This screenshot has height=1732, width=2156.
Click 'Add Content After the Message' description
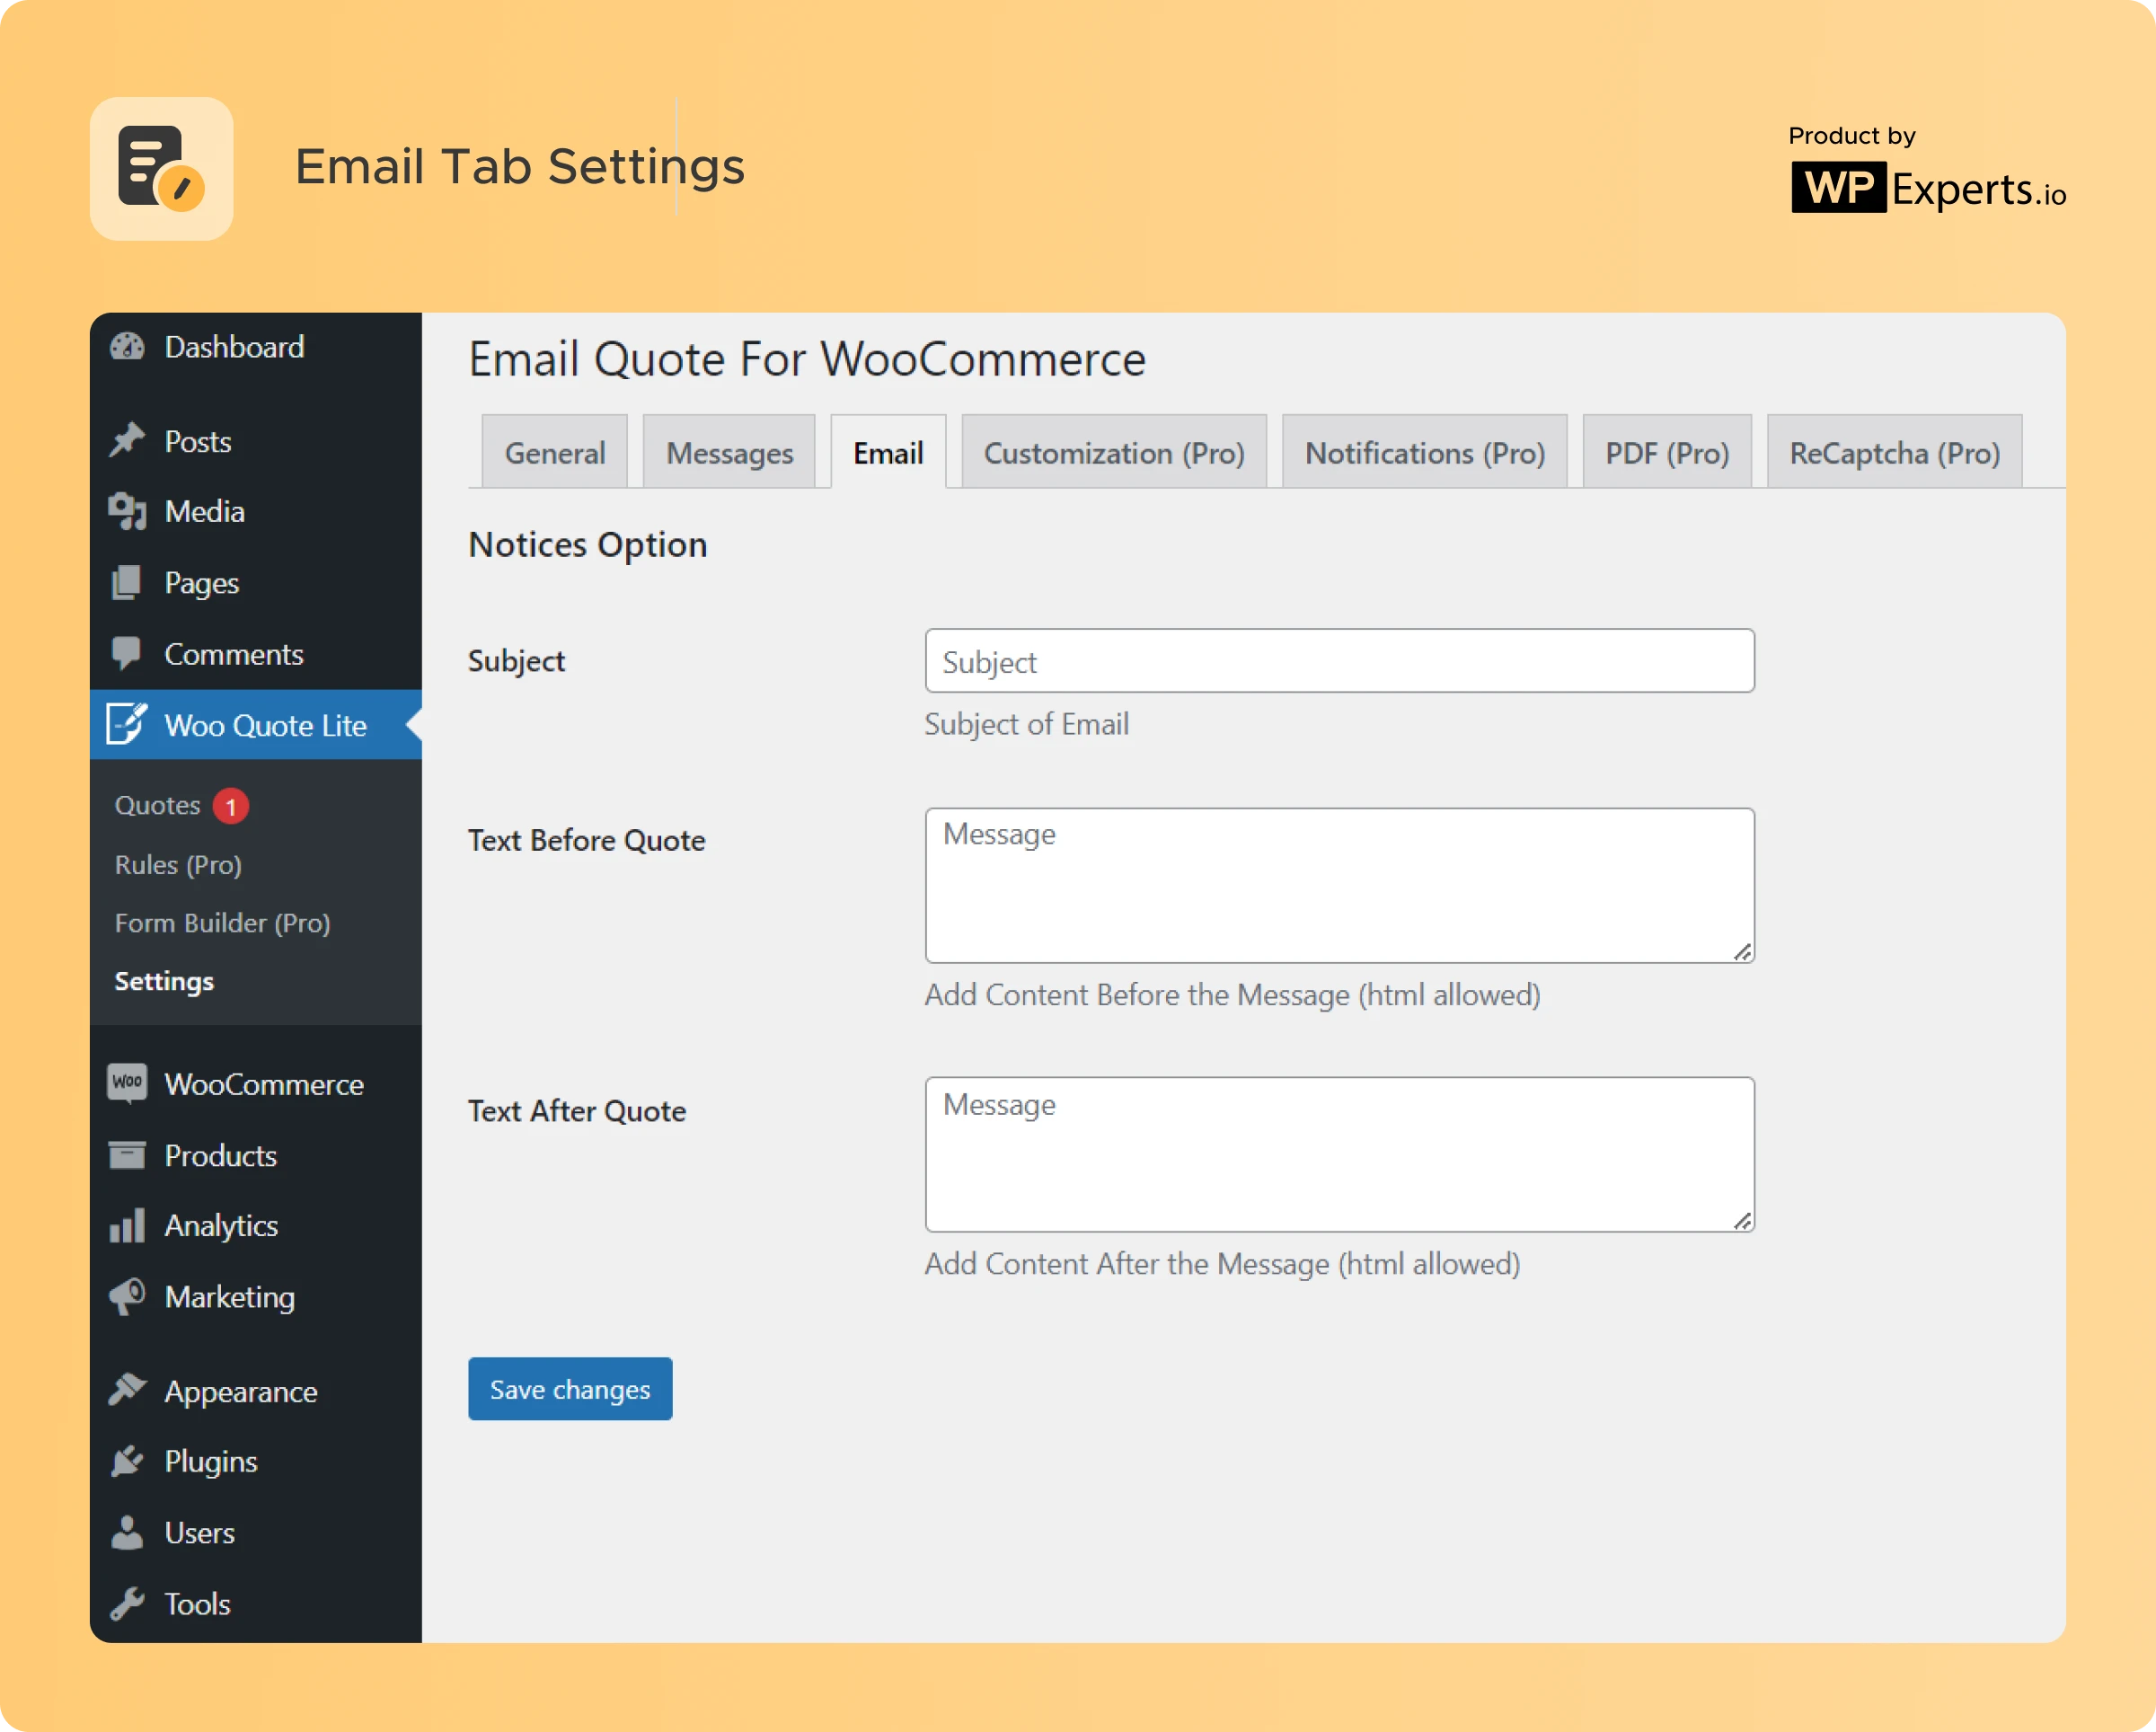pyautogui.click(x=1222, y=1264)
